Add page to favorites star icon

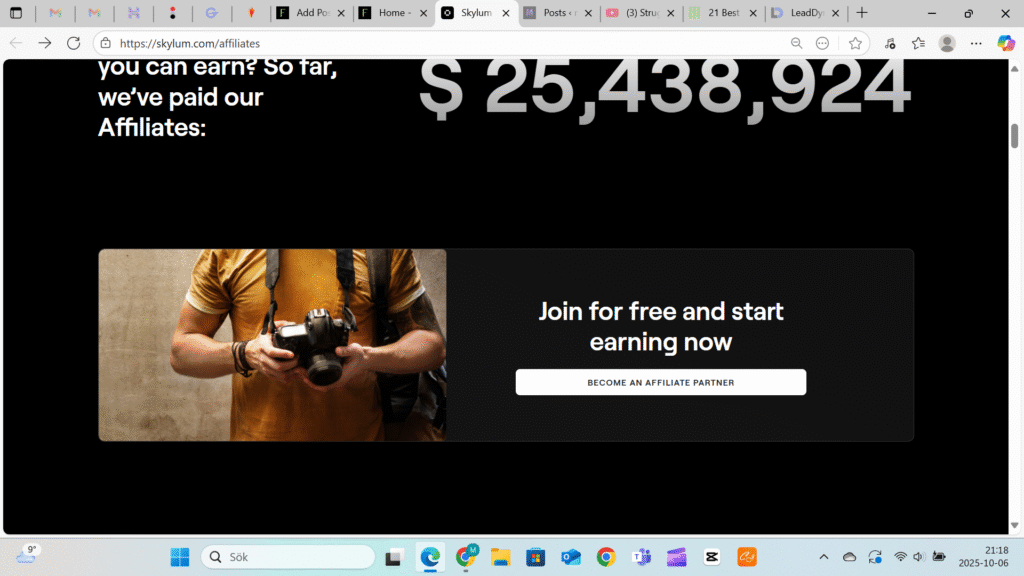pos(855,43)
